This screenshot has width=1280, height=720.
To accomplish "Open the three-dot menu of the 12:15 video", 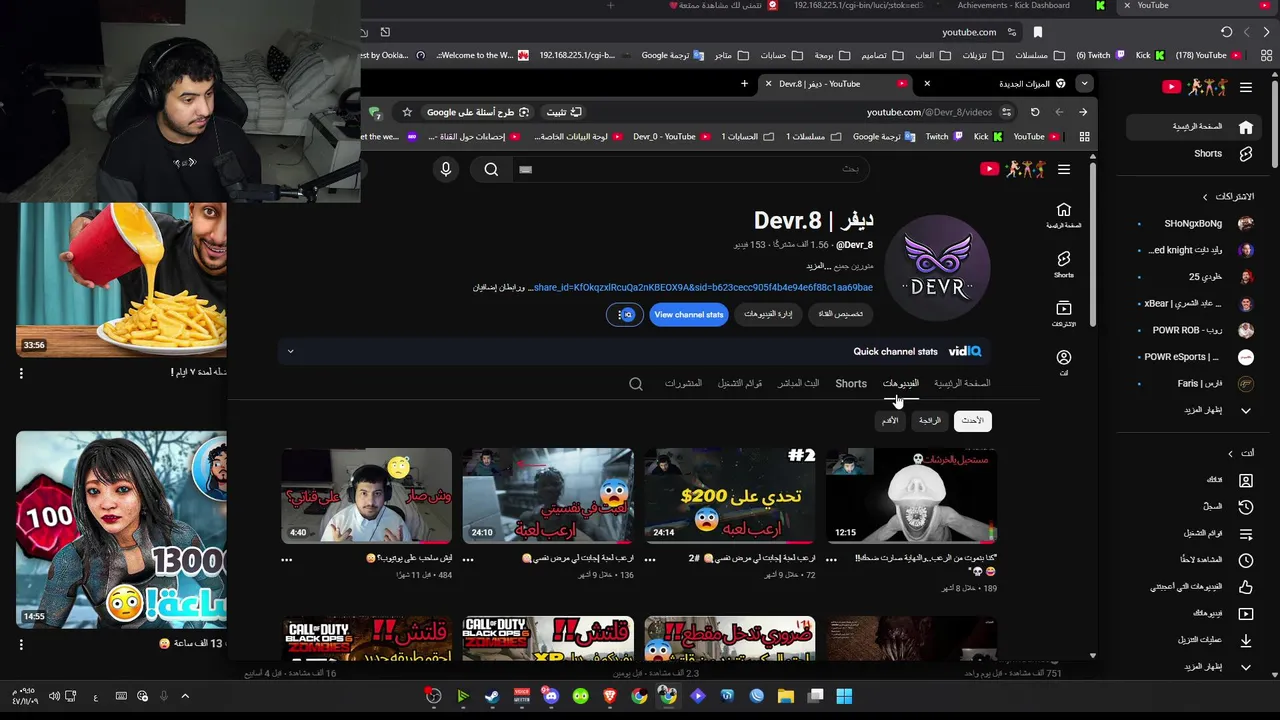I will point(831,560).
